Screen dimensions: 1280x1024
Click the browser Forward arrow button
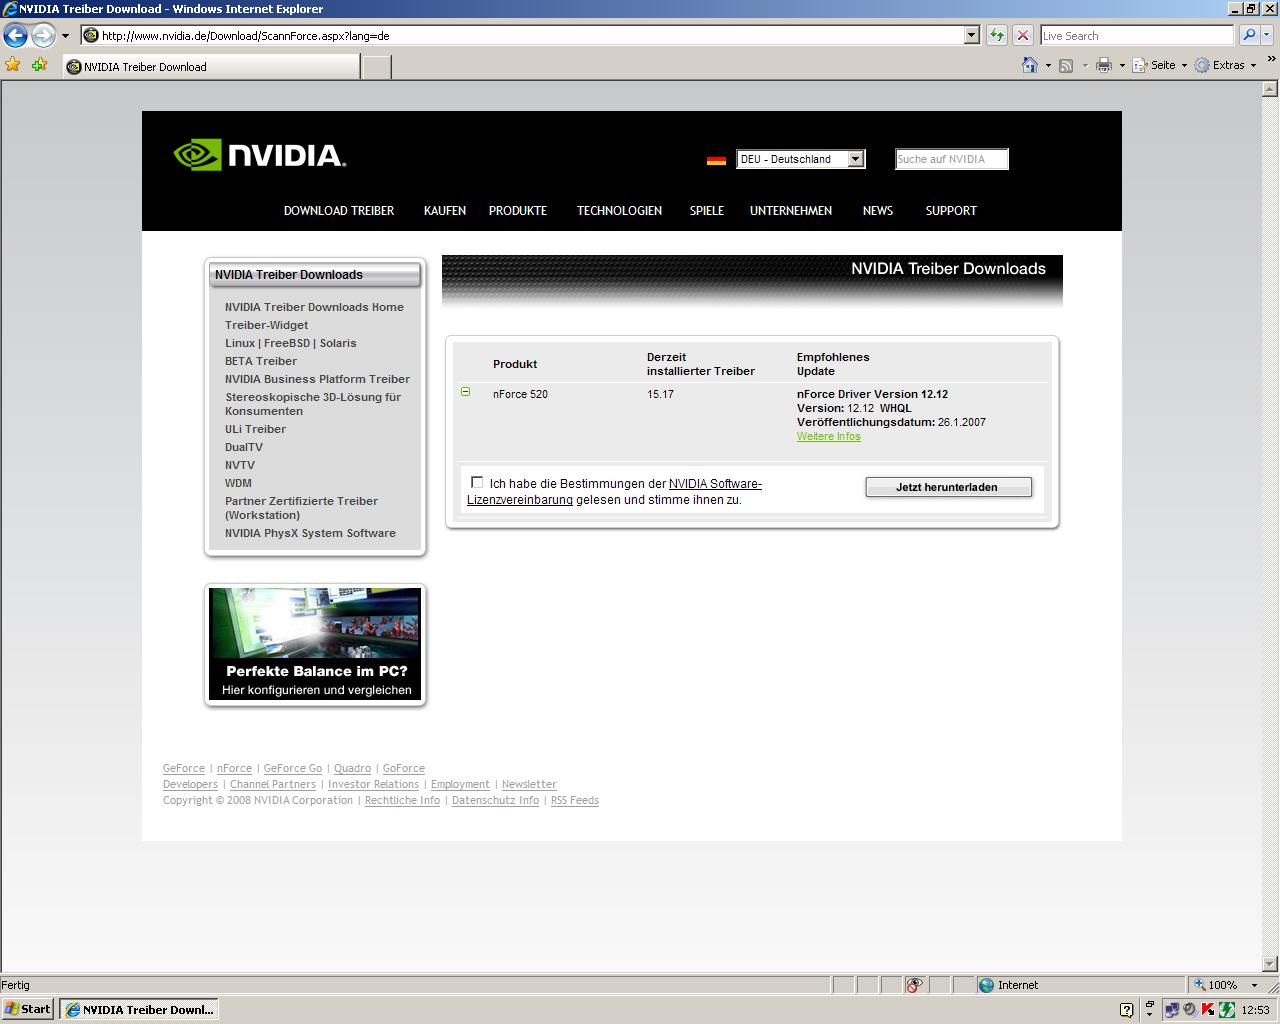click(43, 35)
